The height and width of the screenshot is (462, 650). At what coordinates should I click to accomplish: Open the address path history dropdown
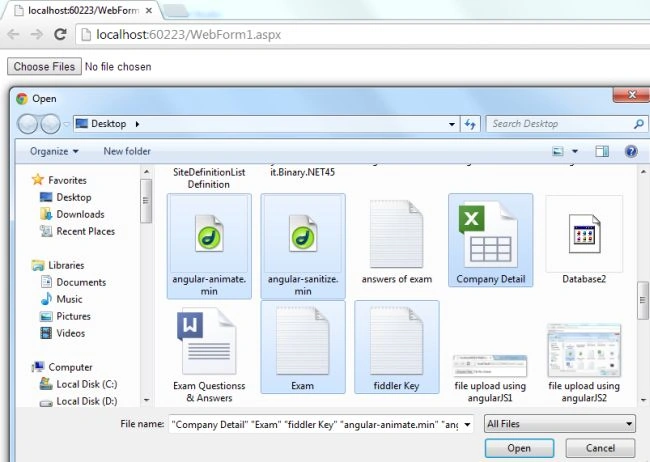pyautogui.click(x=452, y=124)
